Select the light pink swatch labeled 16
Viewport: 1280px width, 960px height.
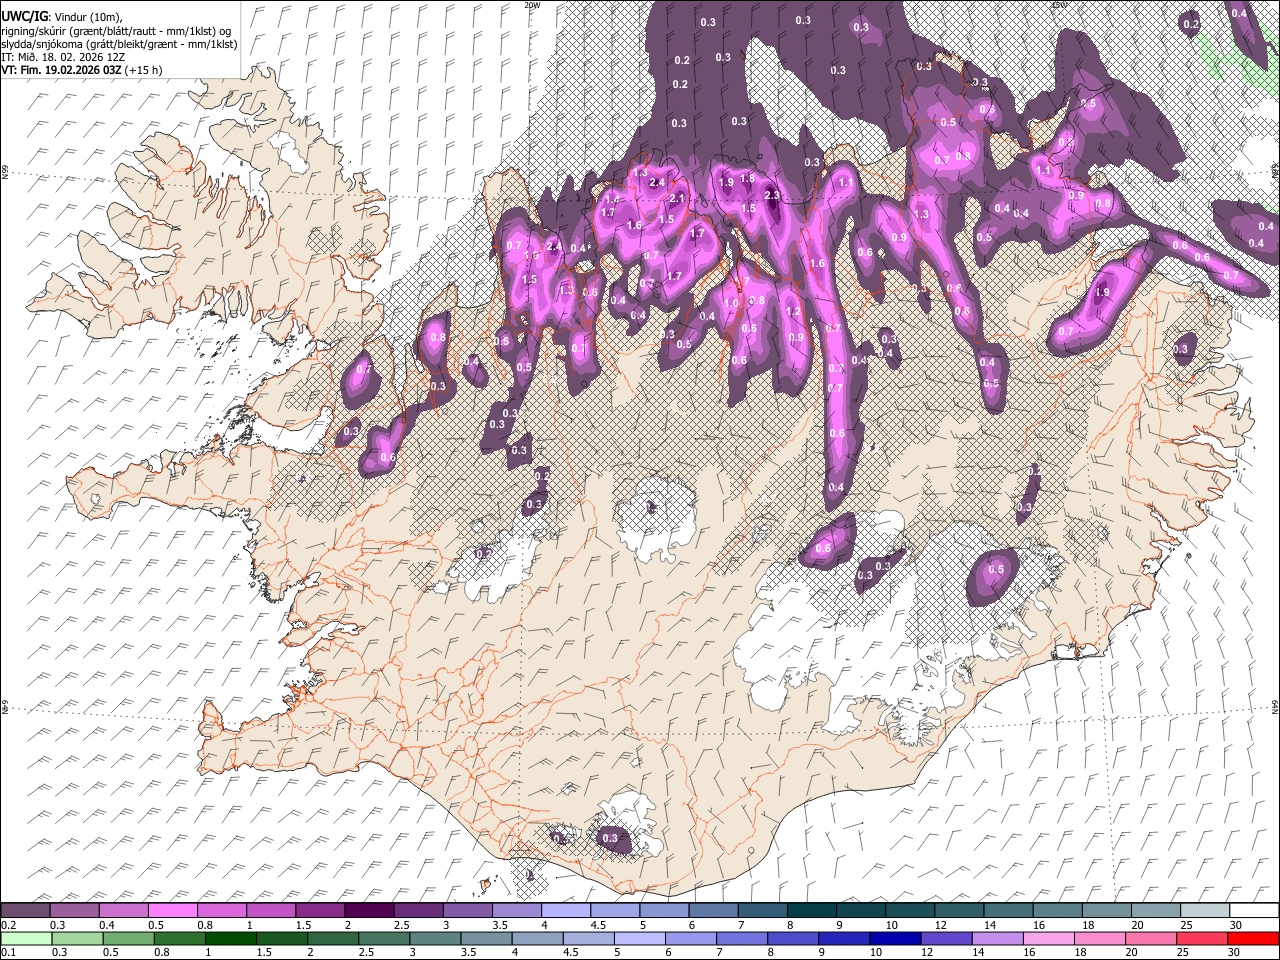[x=1049, y=939]
